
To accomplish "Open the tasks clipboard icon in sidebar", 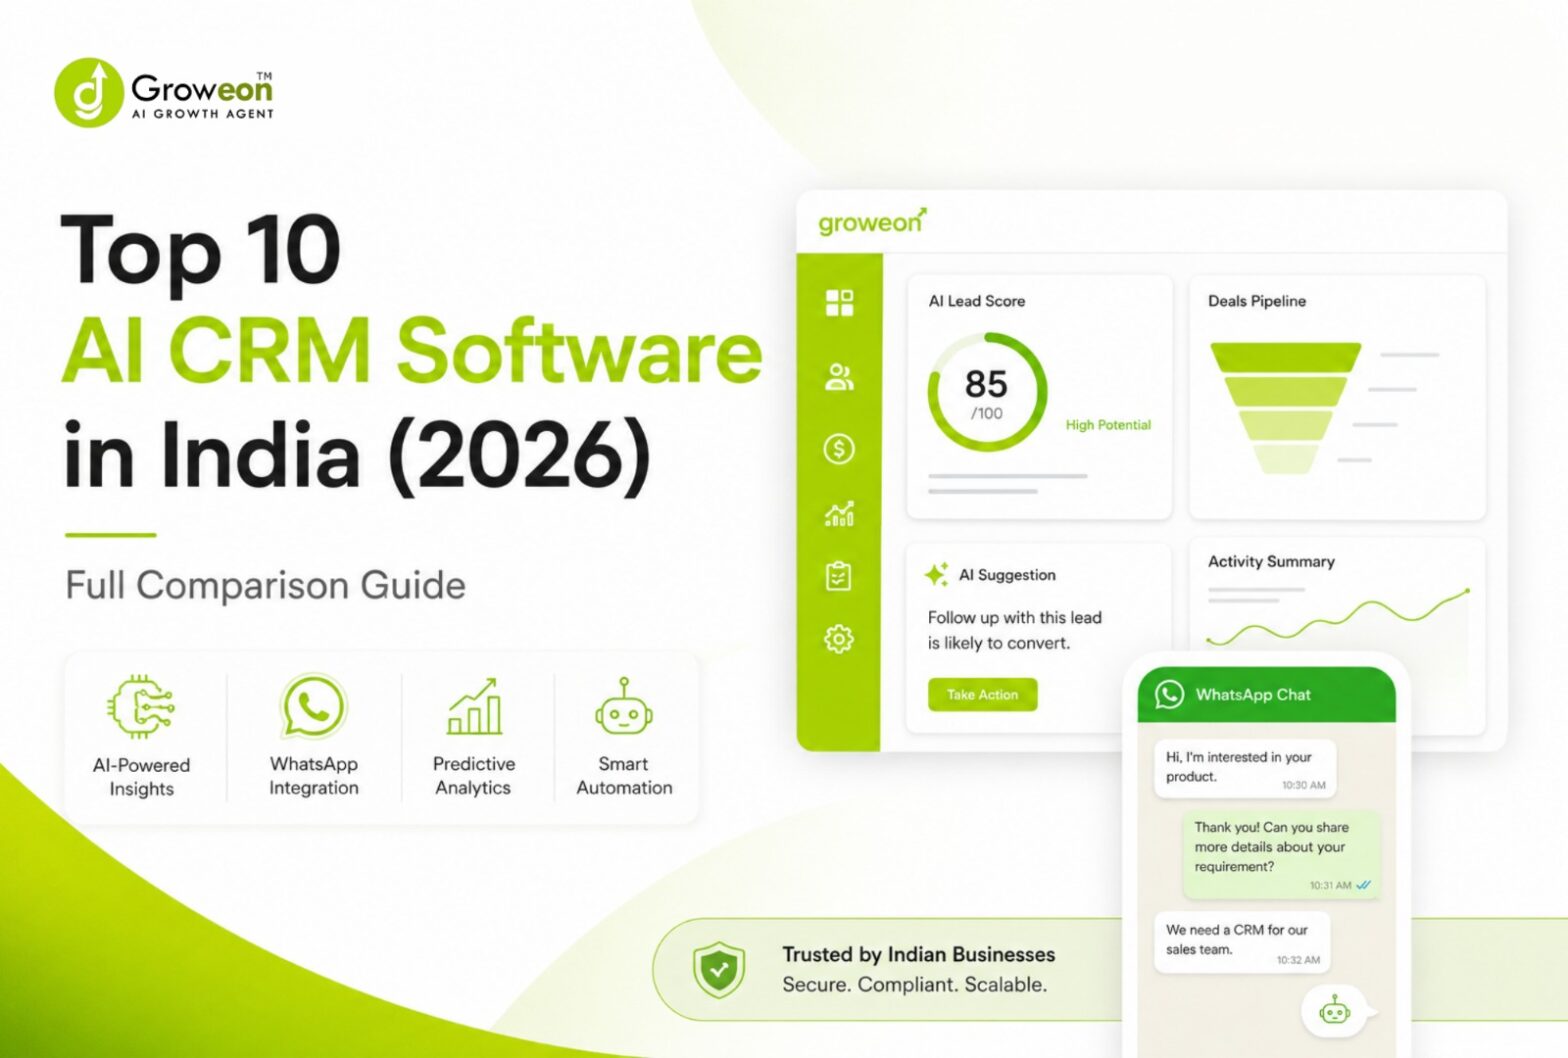I will tap(838, 576).
